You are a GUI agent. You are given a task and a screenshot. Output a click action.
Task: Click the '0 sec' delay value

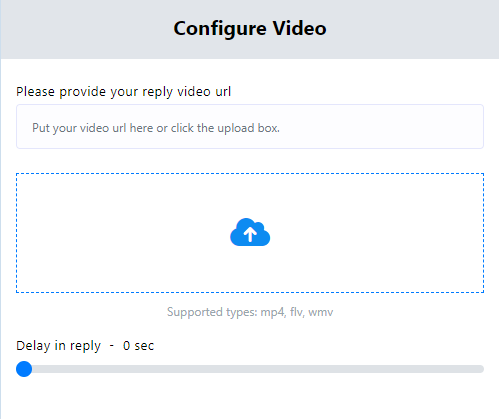(138, 346)
